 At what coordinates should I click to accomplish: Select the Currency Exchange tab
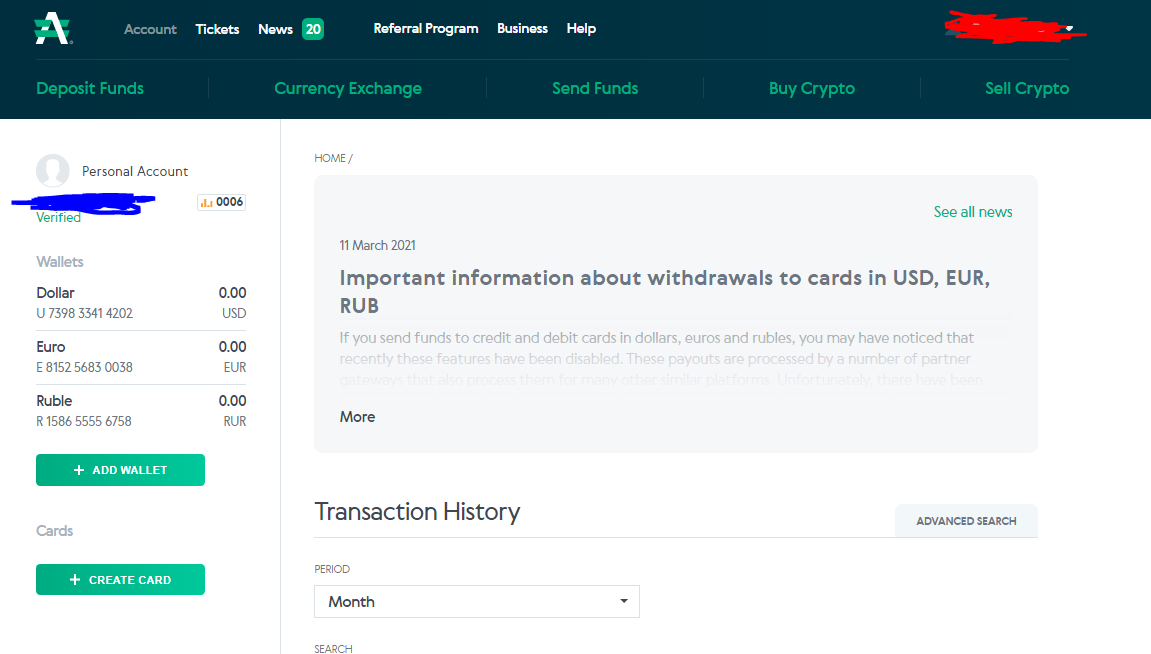point(348,88)
